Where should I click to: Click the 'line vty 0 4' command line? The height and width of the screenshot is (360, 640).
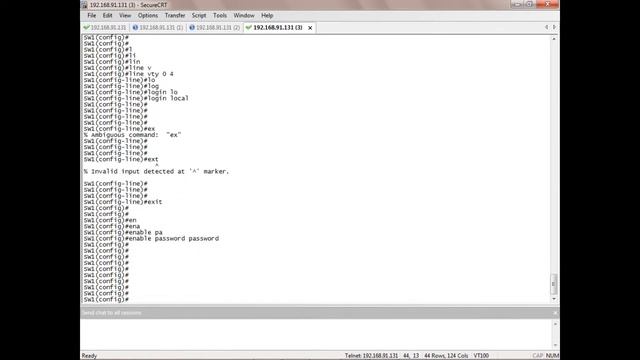(129, 74)
